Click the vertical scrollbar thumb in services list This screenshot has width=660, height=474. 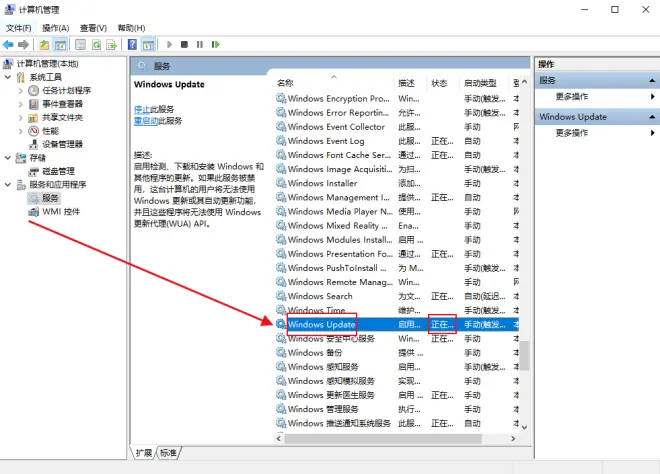(x=524, y=356)
